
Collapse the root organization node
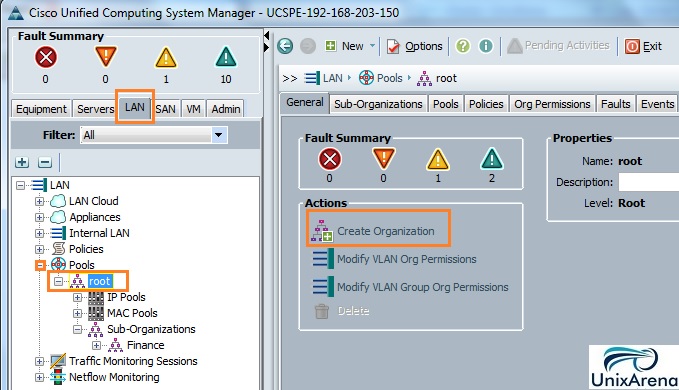58,281
